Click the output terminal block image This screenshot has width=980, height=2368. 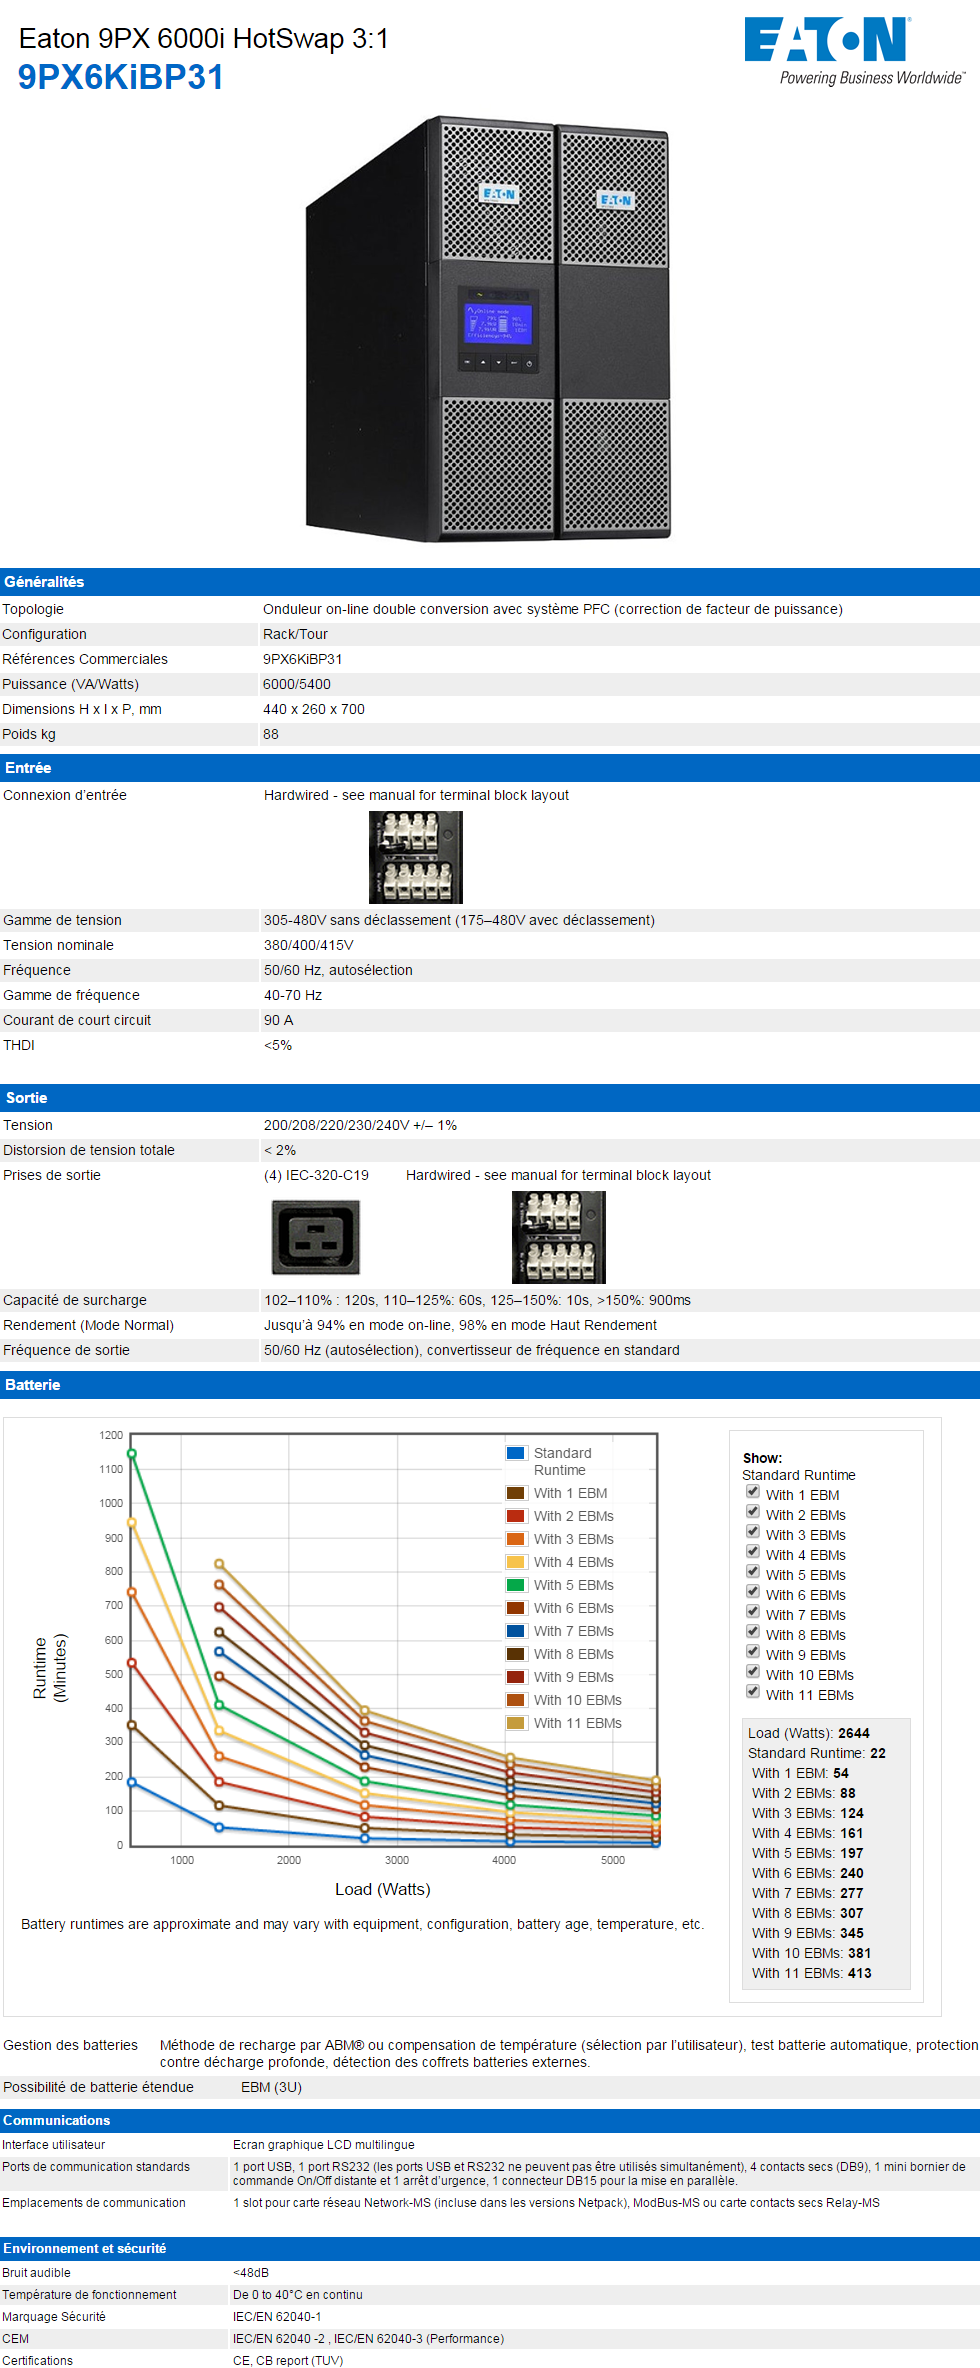(559, 1238)
